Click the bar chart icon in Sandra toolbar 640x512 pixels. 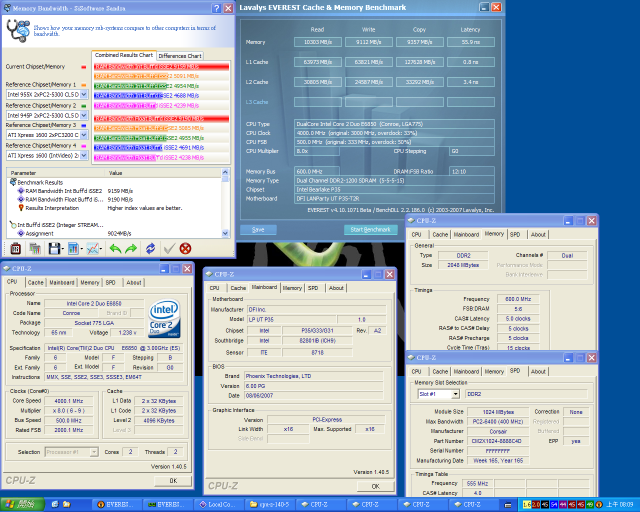tap(73, 248)
